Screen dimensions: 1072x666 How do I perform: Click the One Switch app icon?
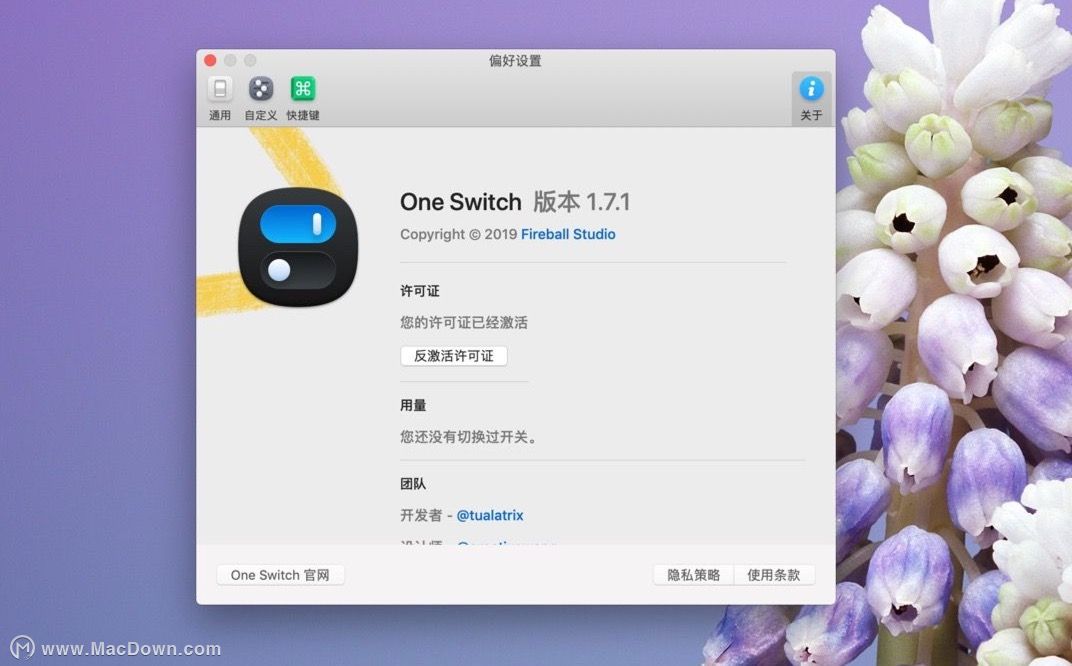coord(298,247)
